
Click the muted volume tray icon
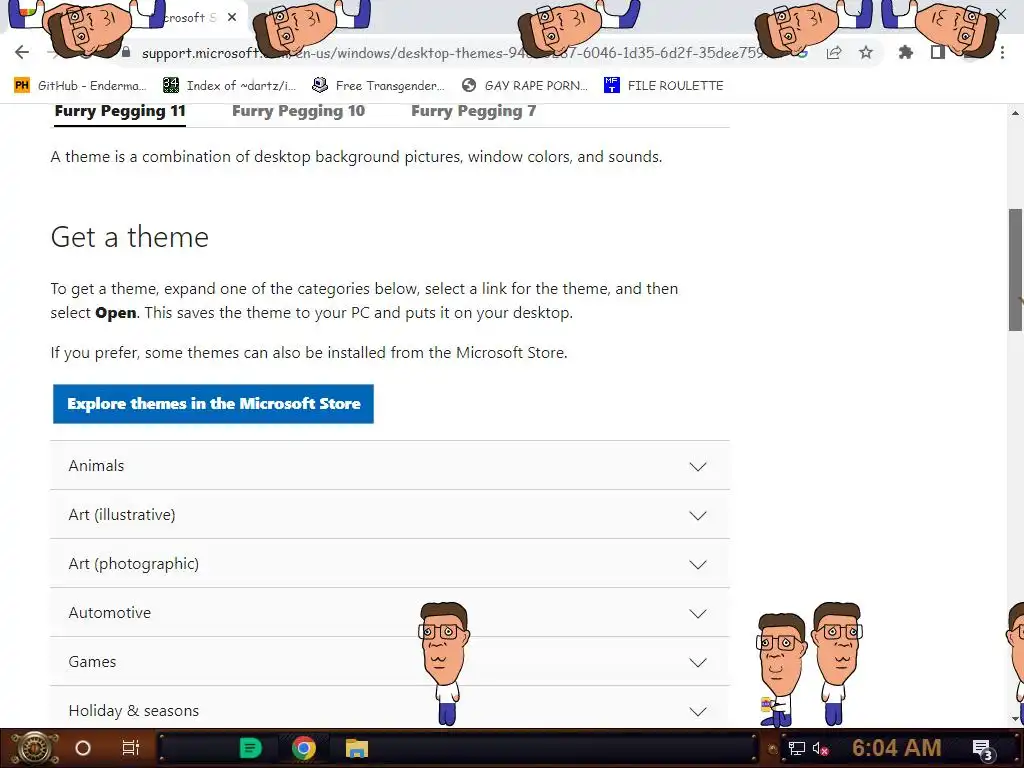tap(821, 748)
